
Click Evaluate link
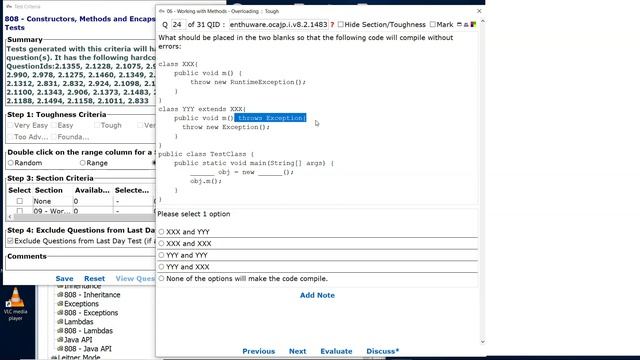click(336, 351)
